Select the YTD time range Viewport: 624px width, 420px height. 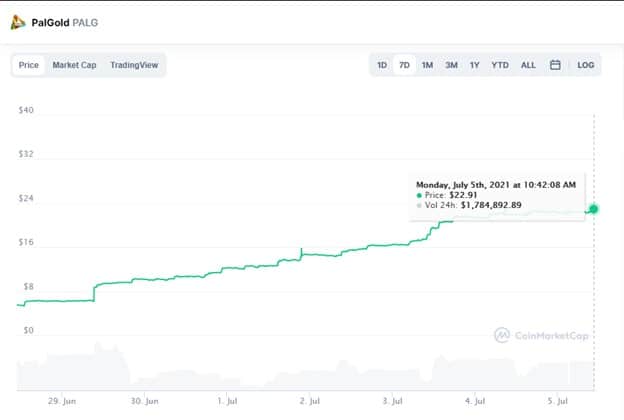click(500, 65)
